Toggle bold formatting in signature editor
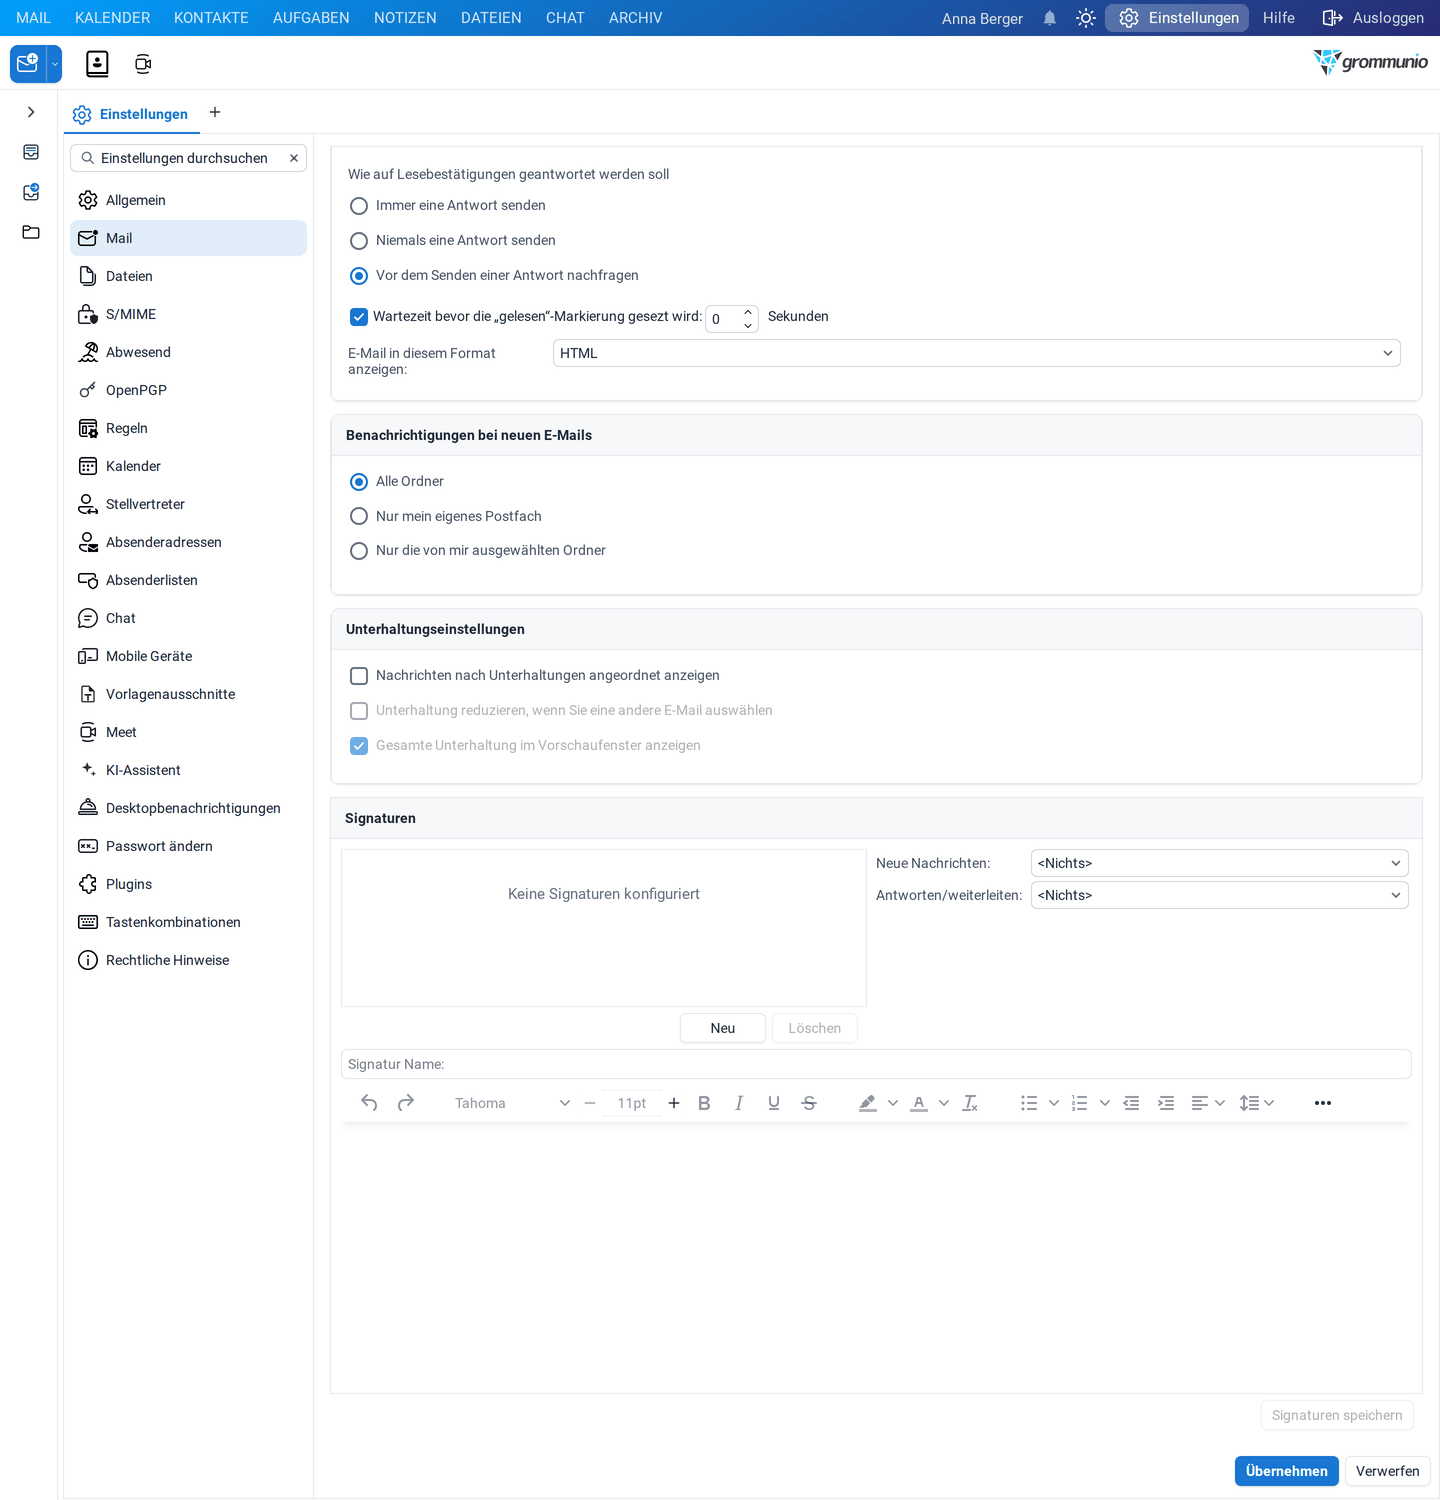The width and height of the screenshot is (1440, 1500). point(704,1103)
